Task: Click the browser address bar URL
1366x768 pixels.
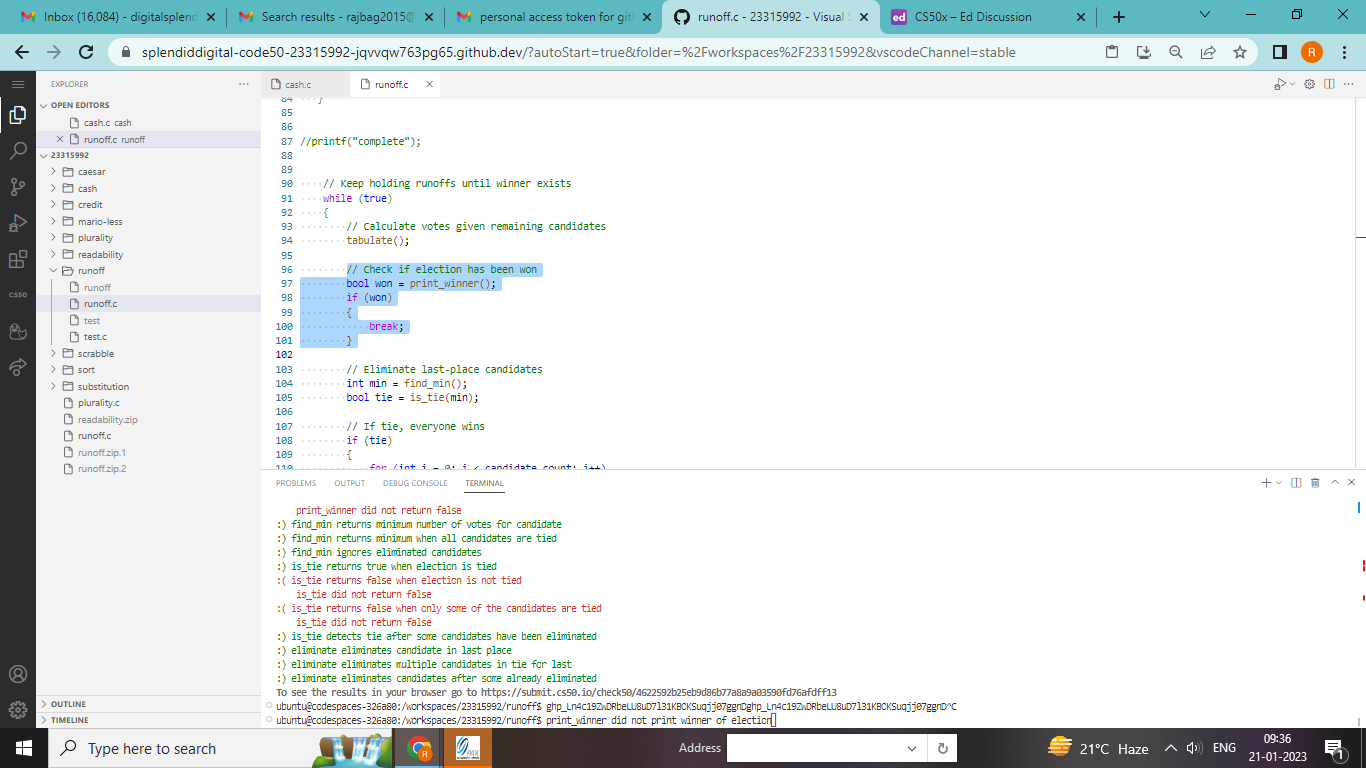Action: point(579,52)
